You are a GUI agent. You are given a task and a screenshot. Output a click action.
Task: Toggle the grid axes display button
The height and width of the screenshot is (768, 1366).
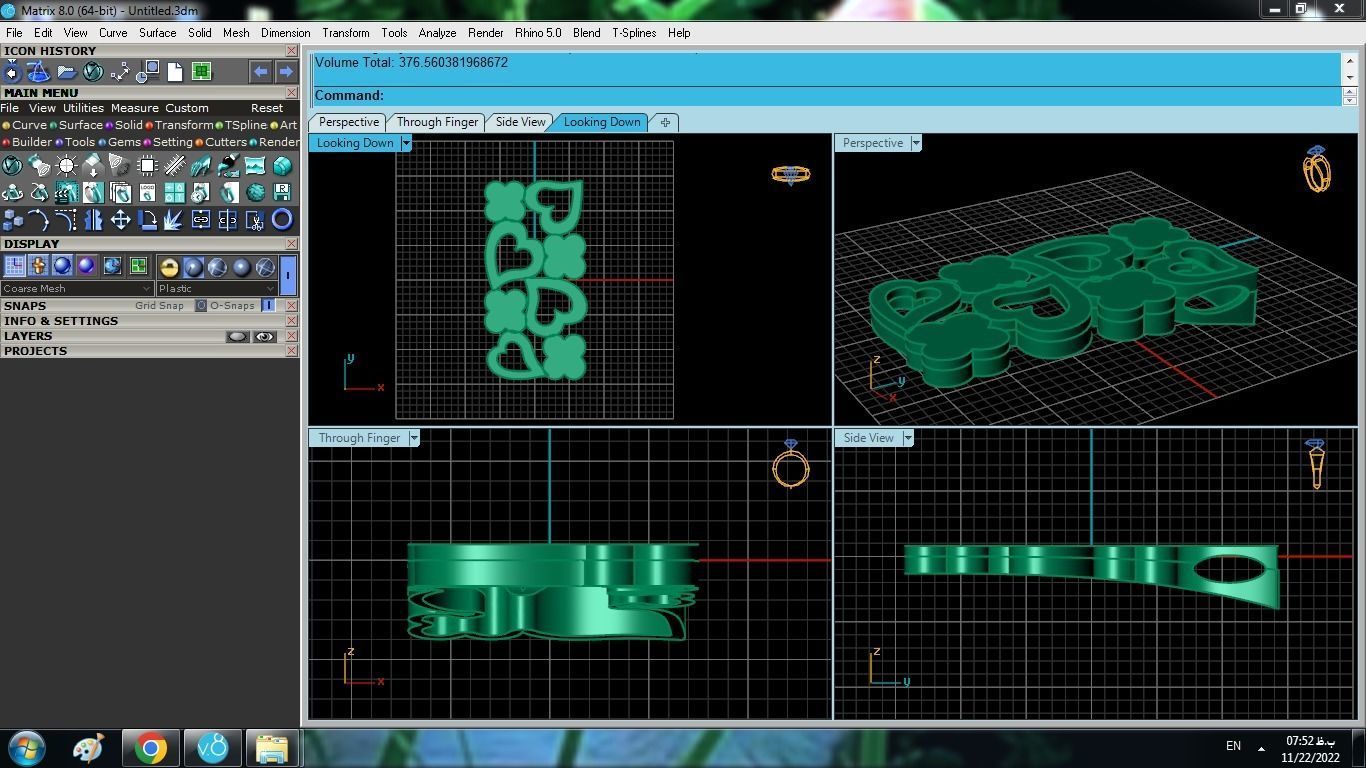[x=15, y=266]
